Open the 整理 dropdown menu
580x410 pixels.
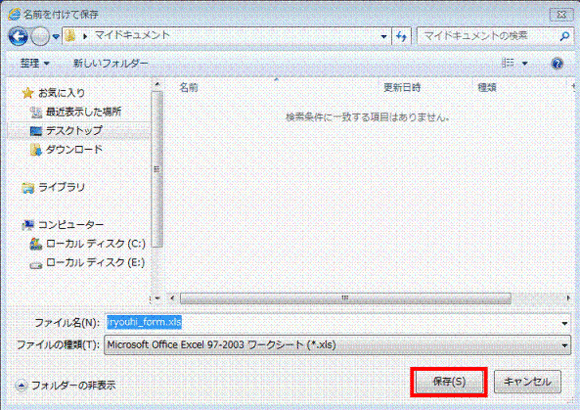point(35,63)
